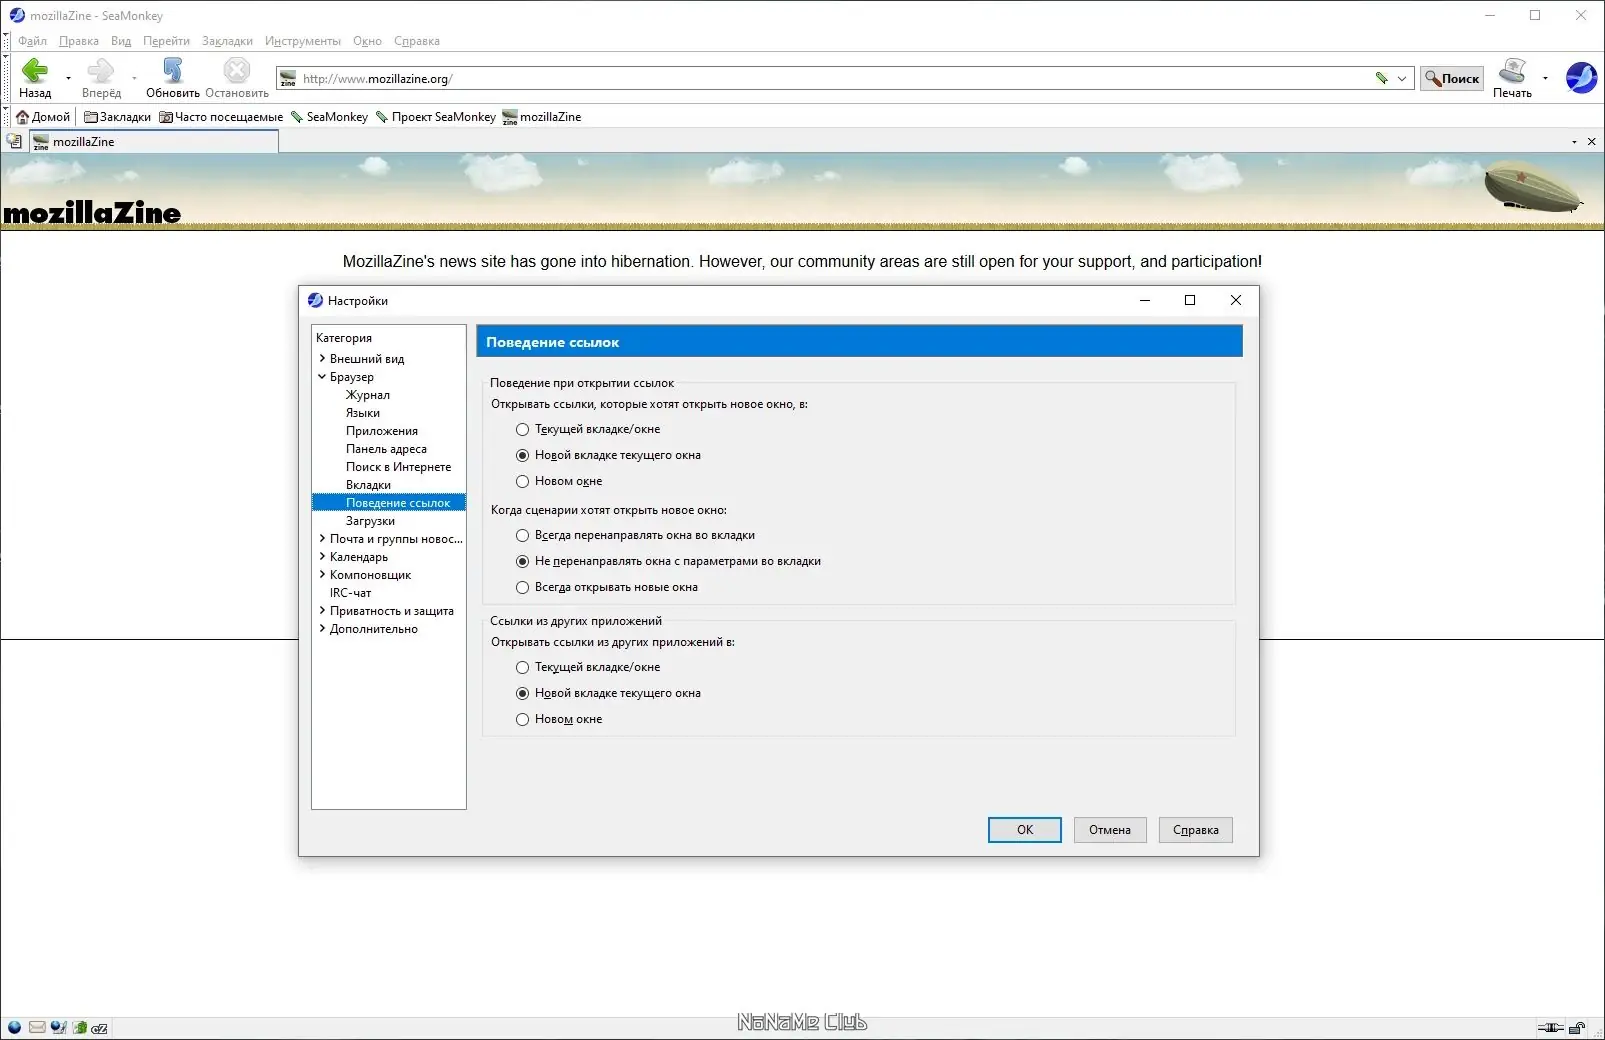The image size is (1605, 1040).
Task: Click the Поиск search button
Action: coord(1452,78)
